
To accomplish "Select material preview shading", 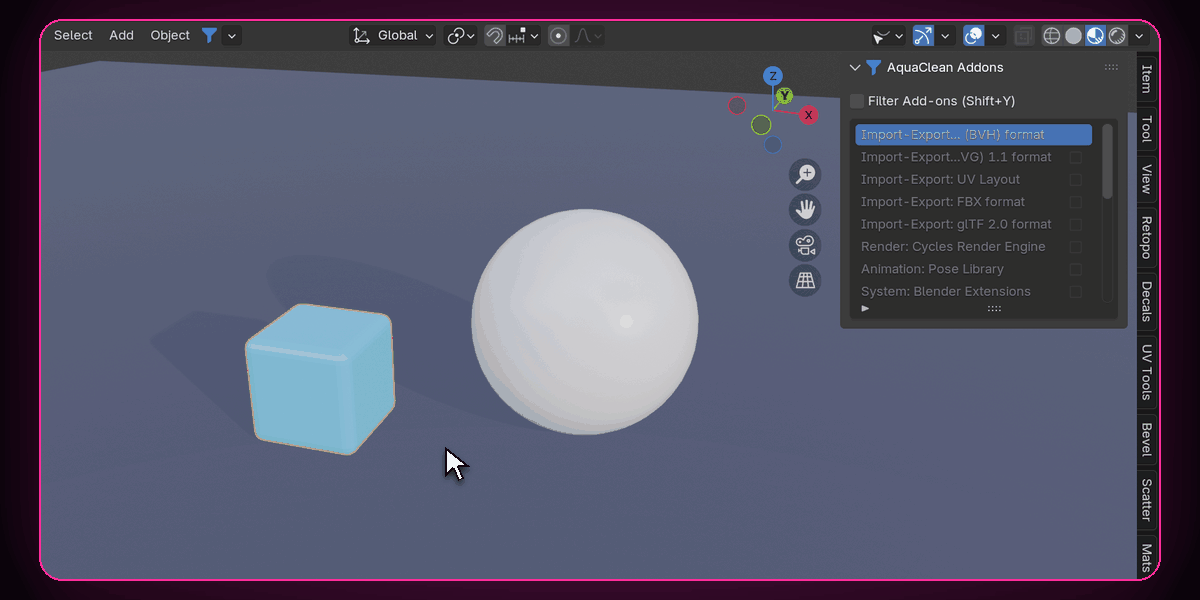I will coord(1096,35).
